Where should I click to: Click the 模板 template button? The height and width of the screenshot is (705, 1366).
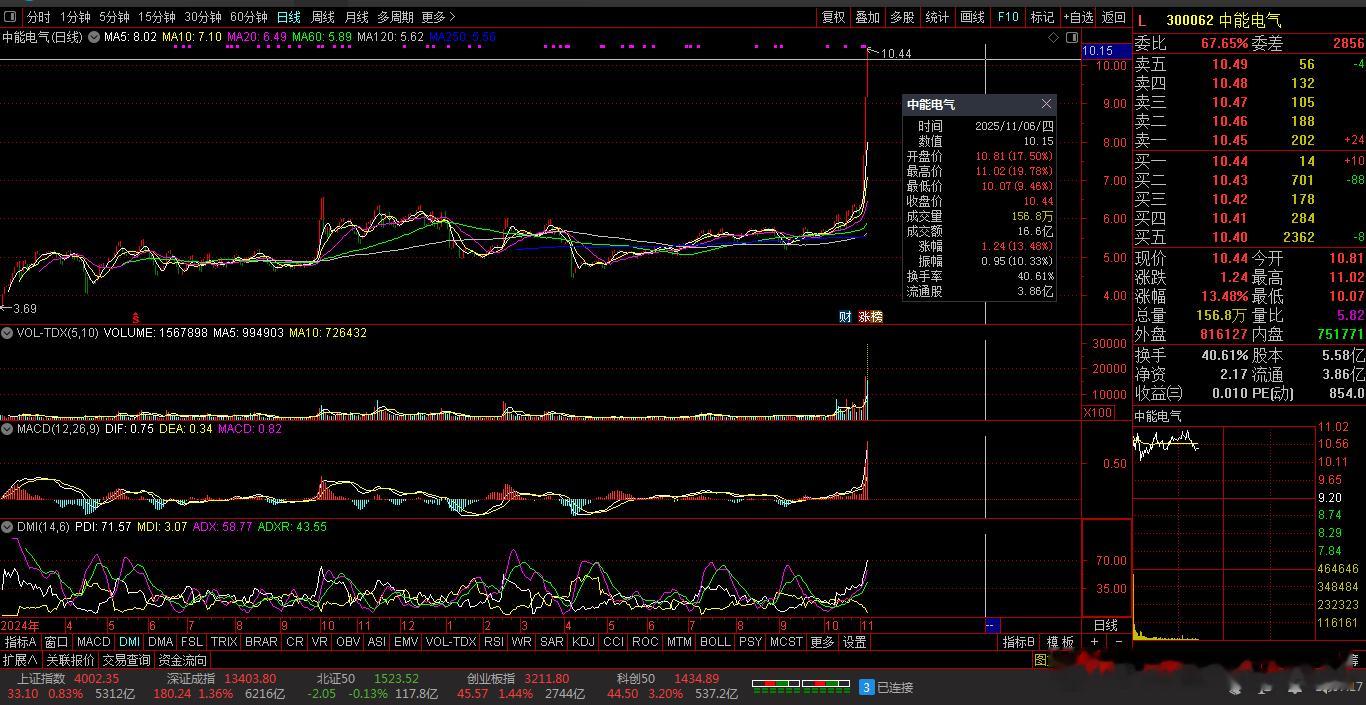[1060, 642]
